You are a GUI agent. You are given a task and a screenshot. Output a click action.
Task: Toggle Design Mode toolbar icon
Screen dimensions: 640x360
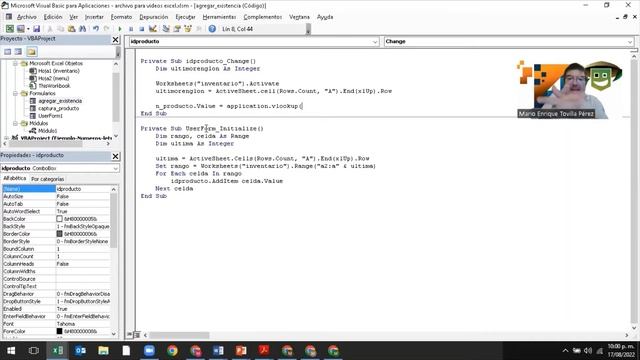153,29
